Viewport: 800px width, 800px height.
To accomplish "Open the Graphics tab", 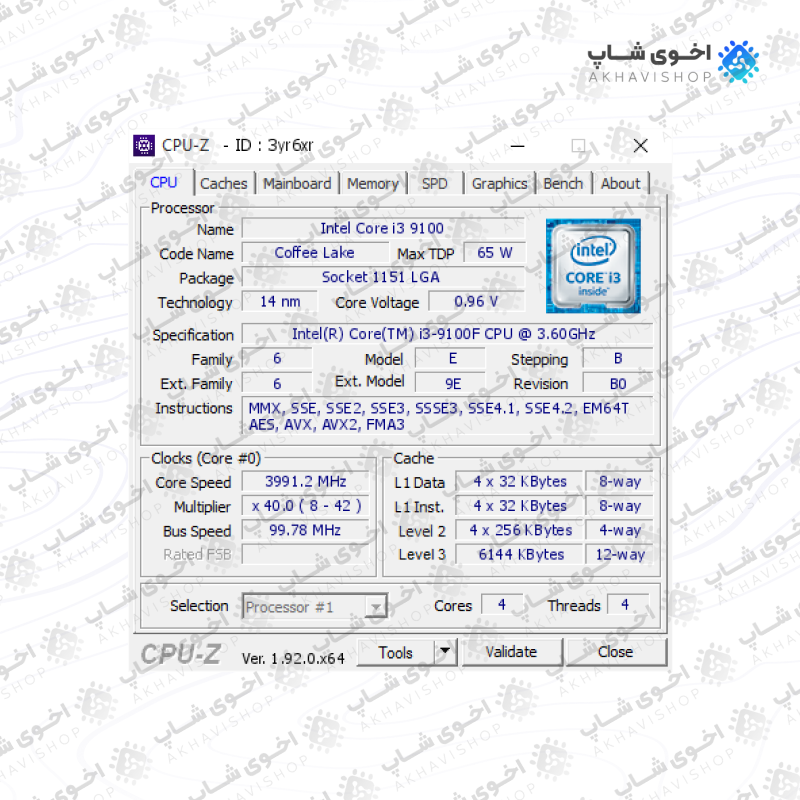I will 499,184.
